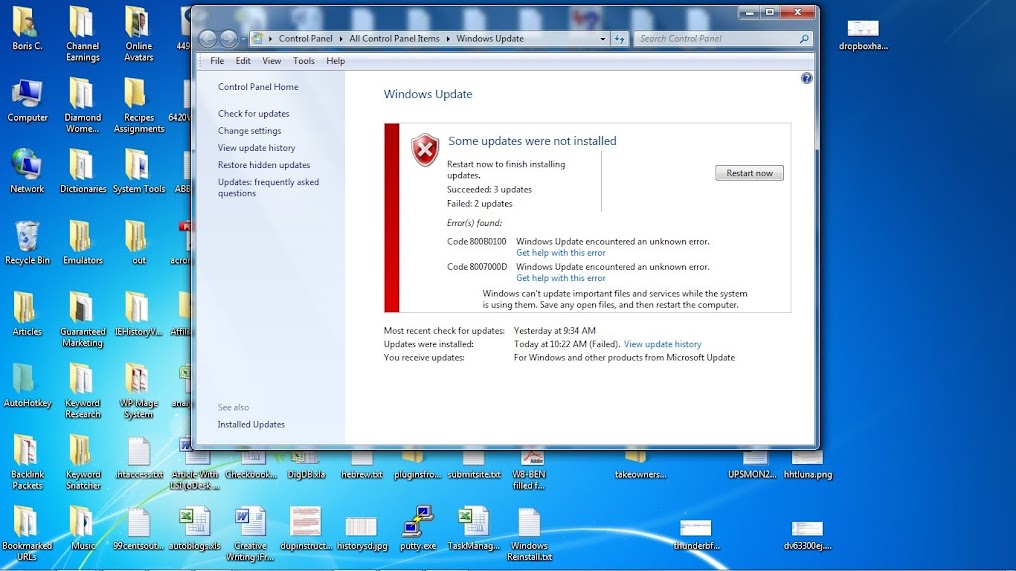Select the Emulators folder

click(x=82, y=242)
